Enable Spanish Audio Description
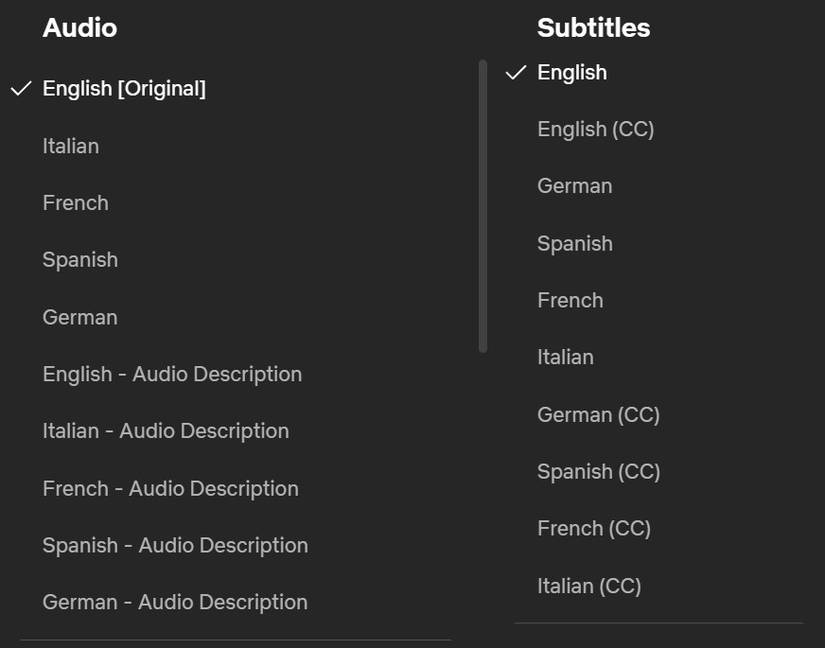The image size is (825, 648). tap(174, 545)
